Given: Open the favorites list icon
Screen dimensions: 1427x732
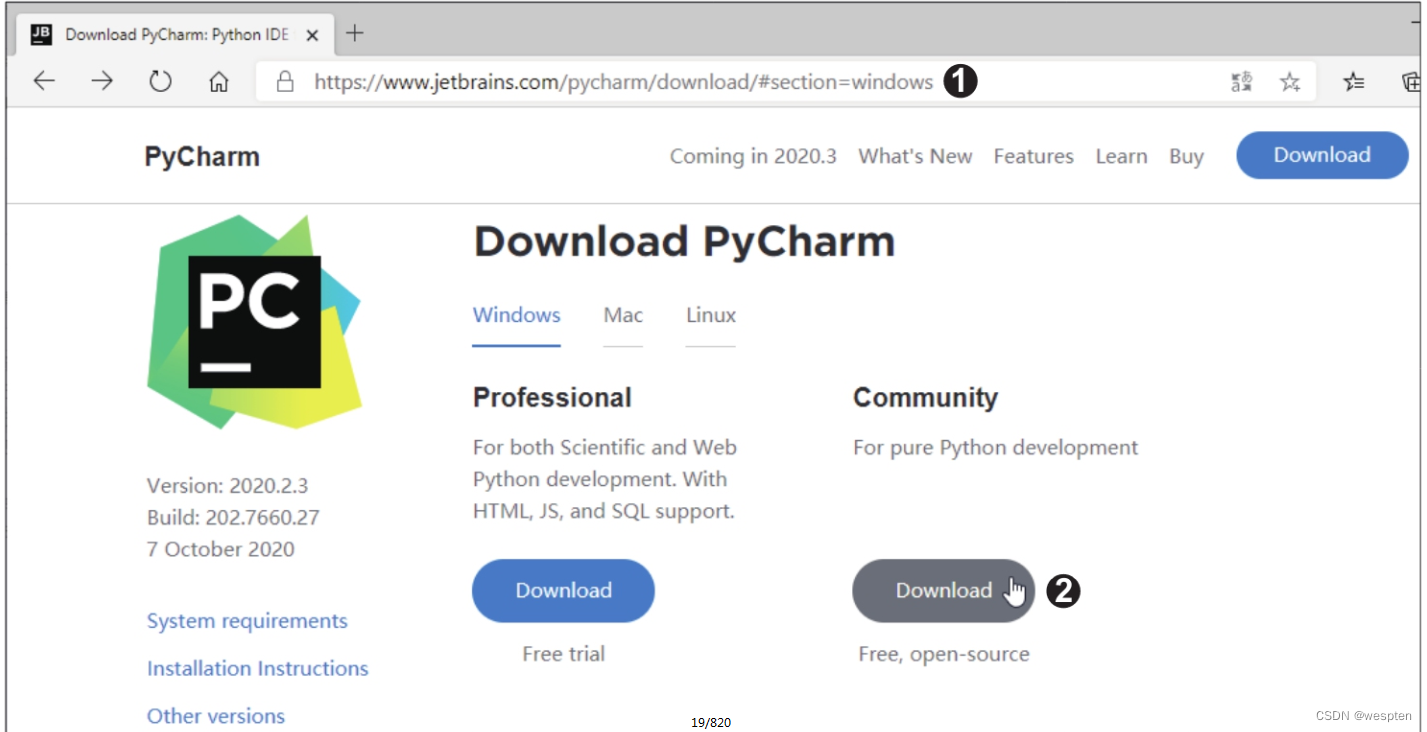Looking at the screenshot, I should [1354, 82].
